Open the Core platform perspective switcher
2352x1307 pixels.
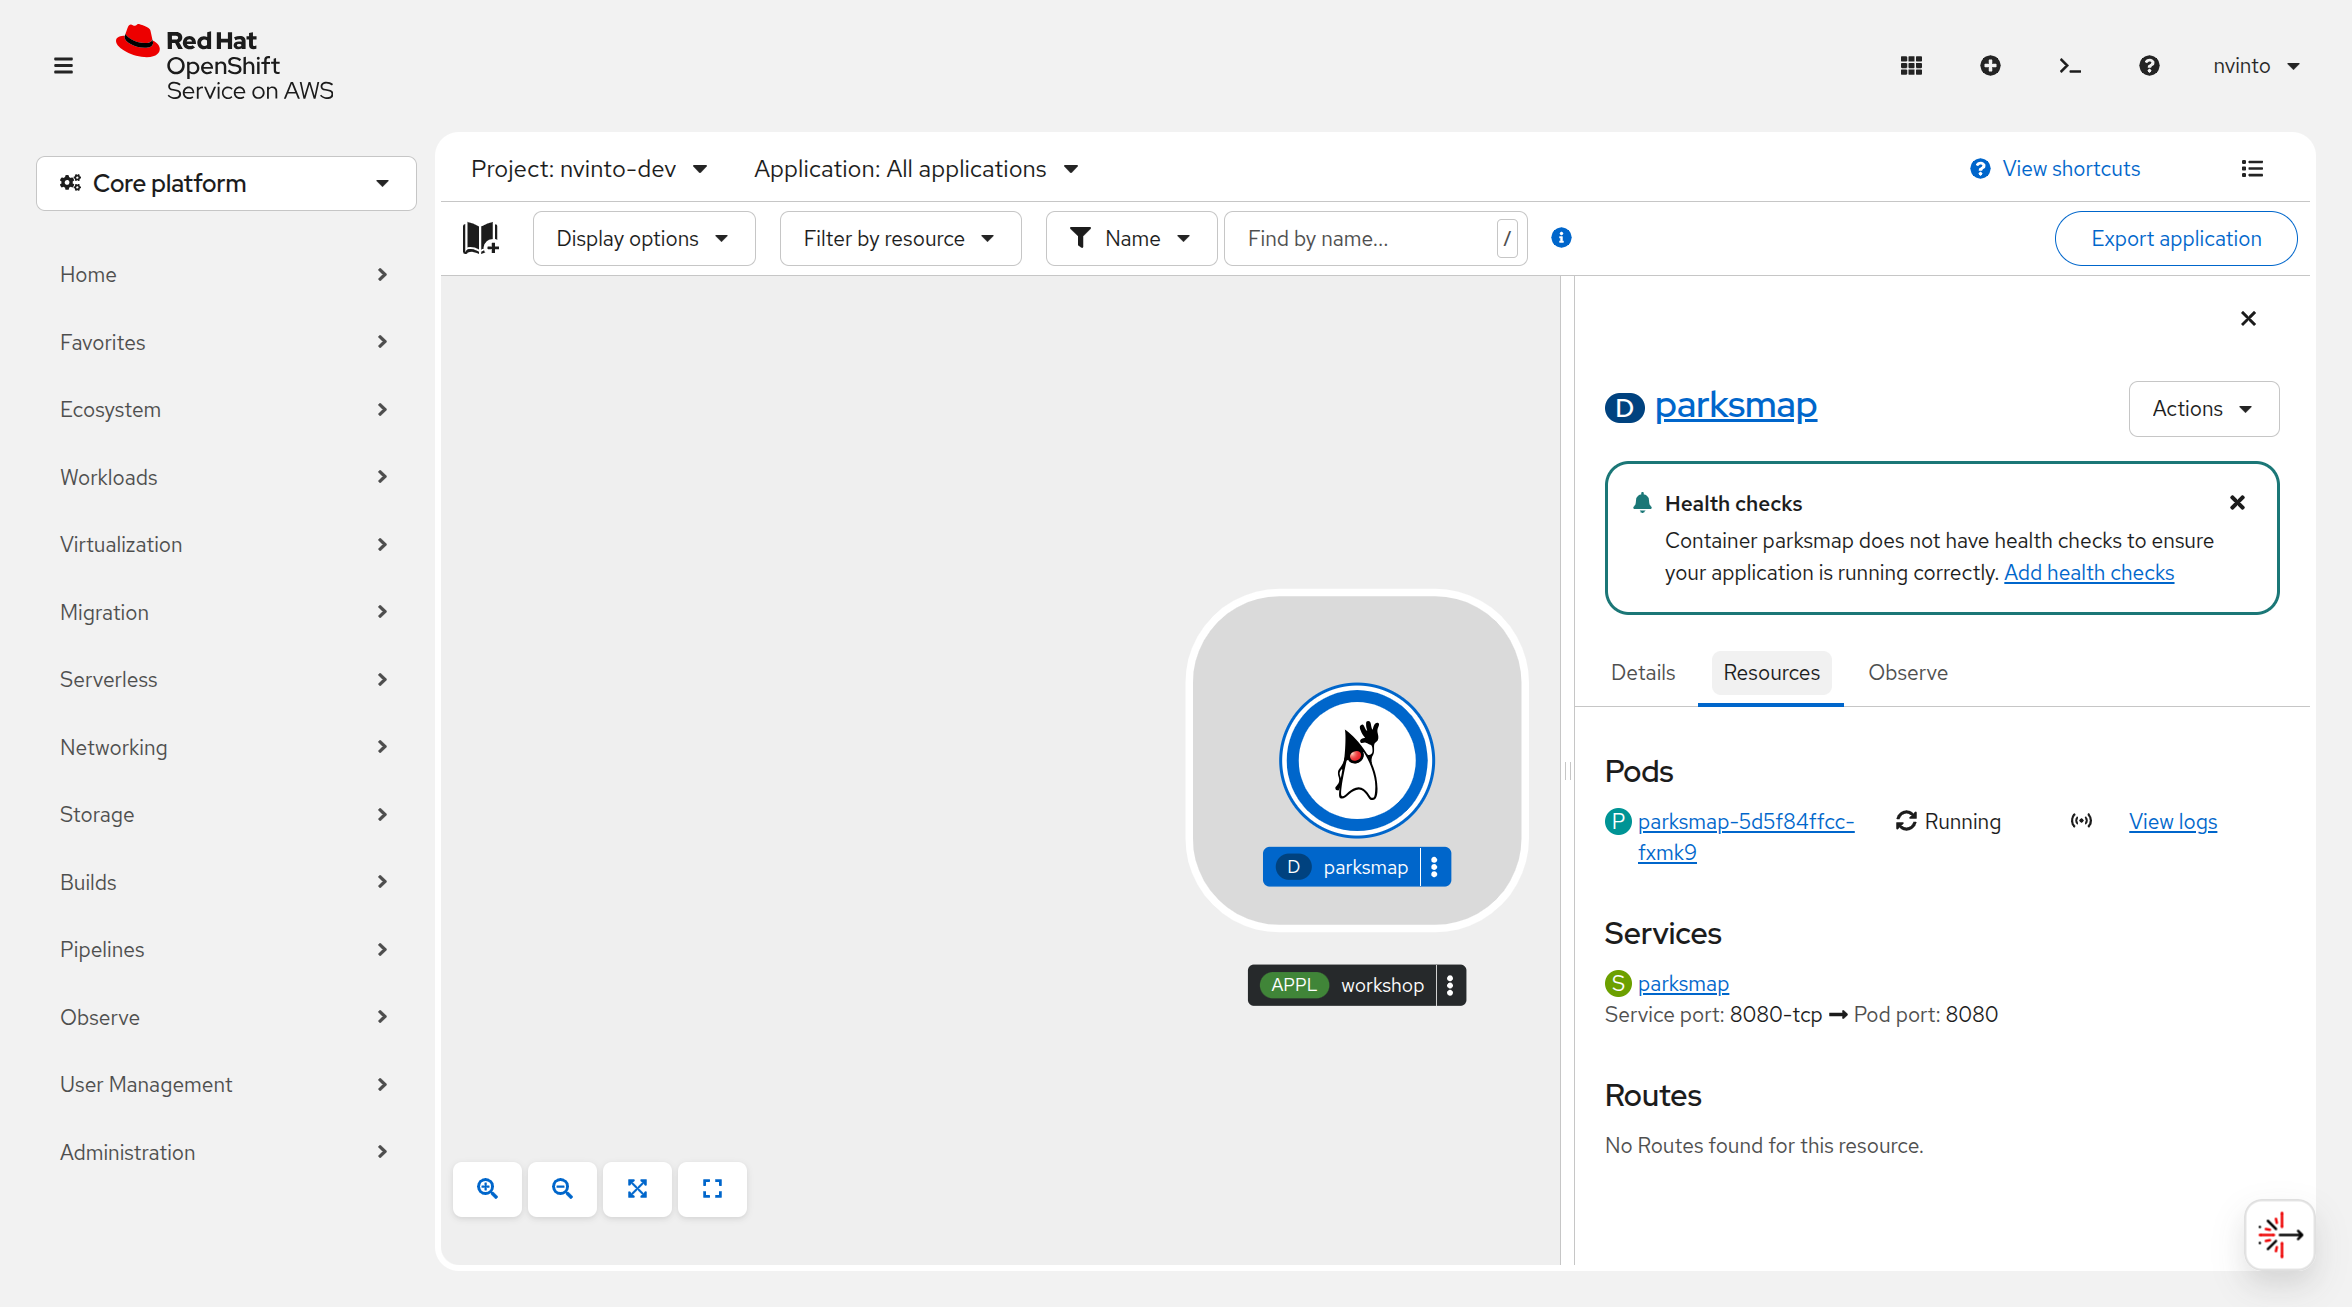click(x=226, y=183)
